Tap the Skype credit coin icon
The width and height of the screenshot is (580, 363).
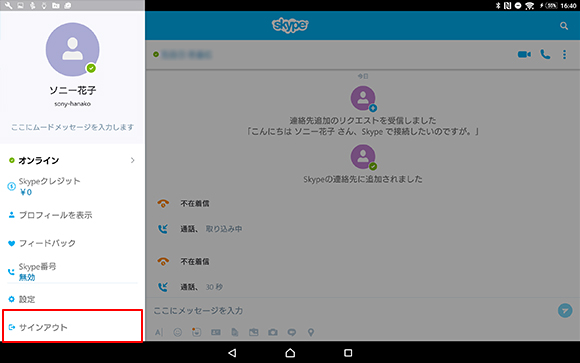(11, 186)
